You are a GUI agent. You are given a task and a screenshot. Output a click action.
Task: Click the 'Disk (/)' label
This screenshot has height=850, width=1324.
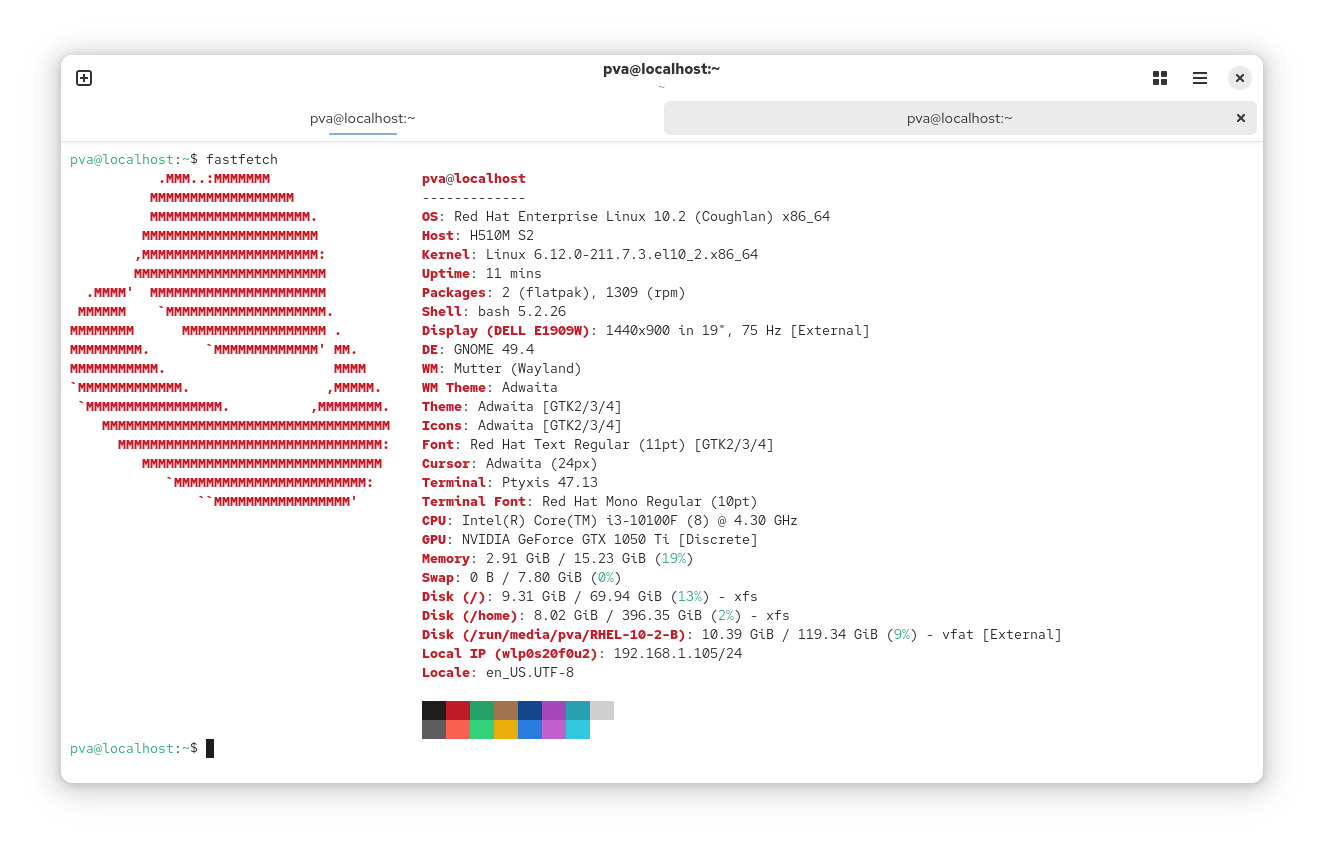tap(454, 596)
